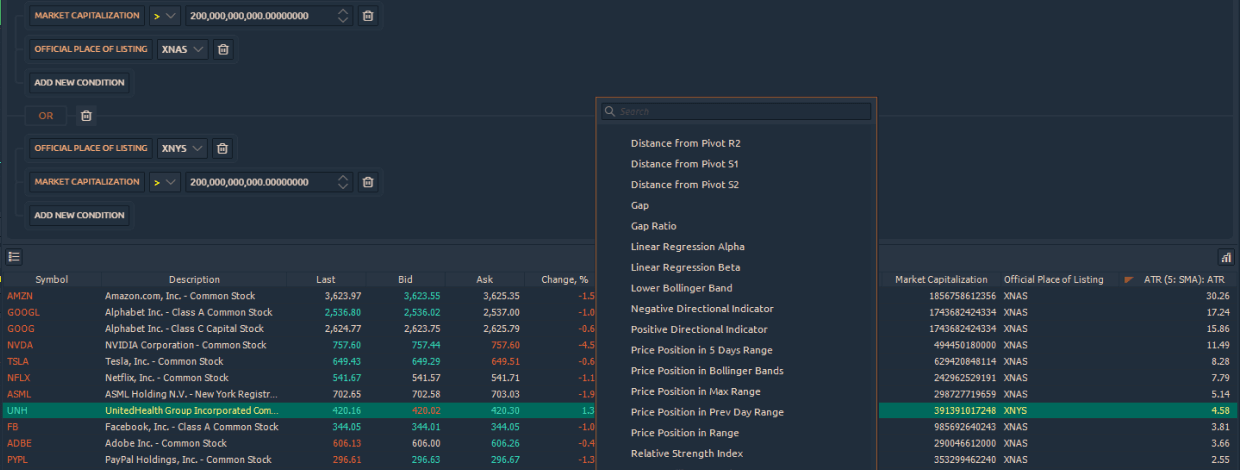1240x470 pixels.
Task: Click Market Capitalization field button in XNYS group
Action: (x=87, y=182)
